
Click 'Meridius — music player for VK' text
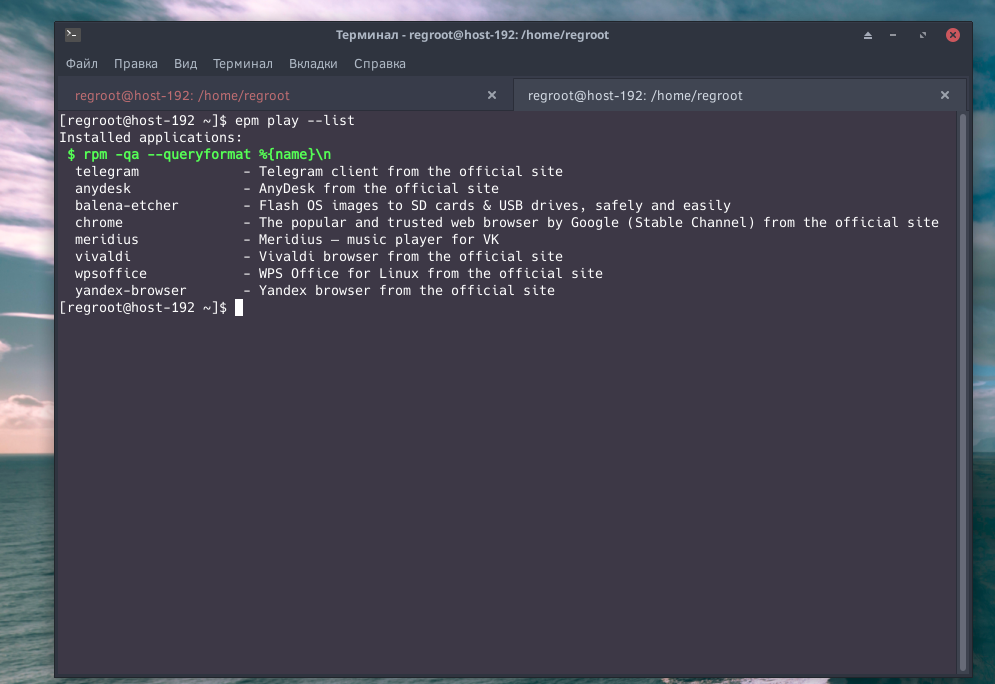coord(379,240)
